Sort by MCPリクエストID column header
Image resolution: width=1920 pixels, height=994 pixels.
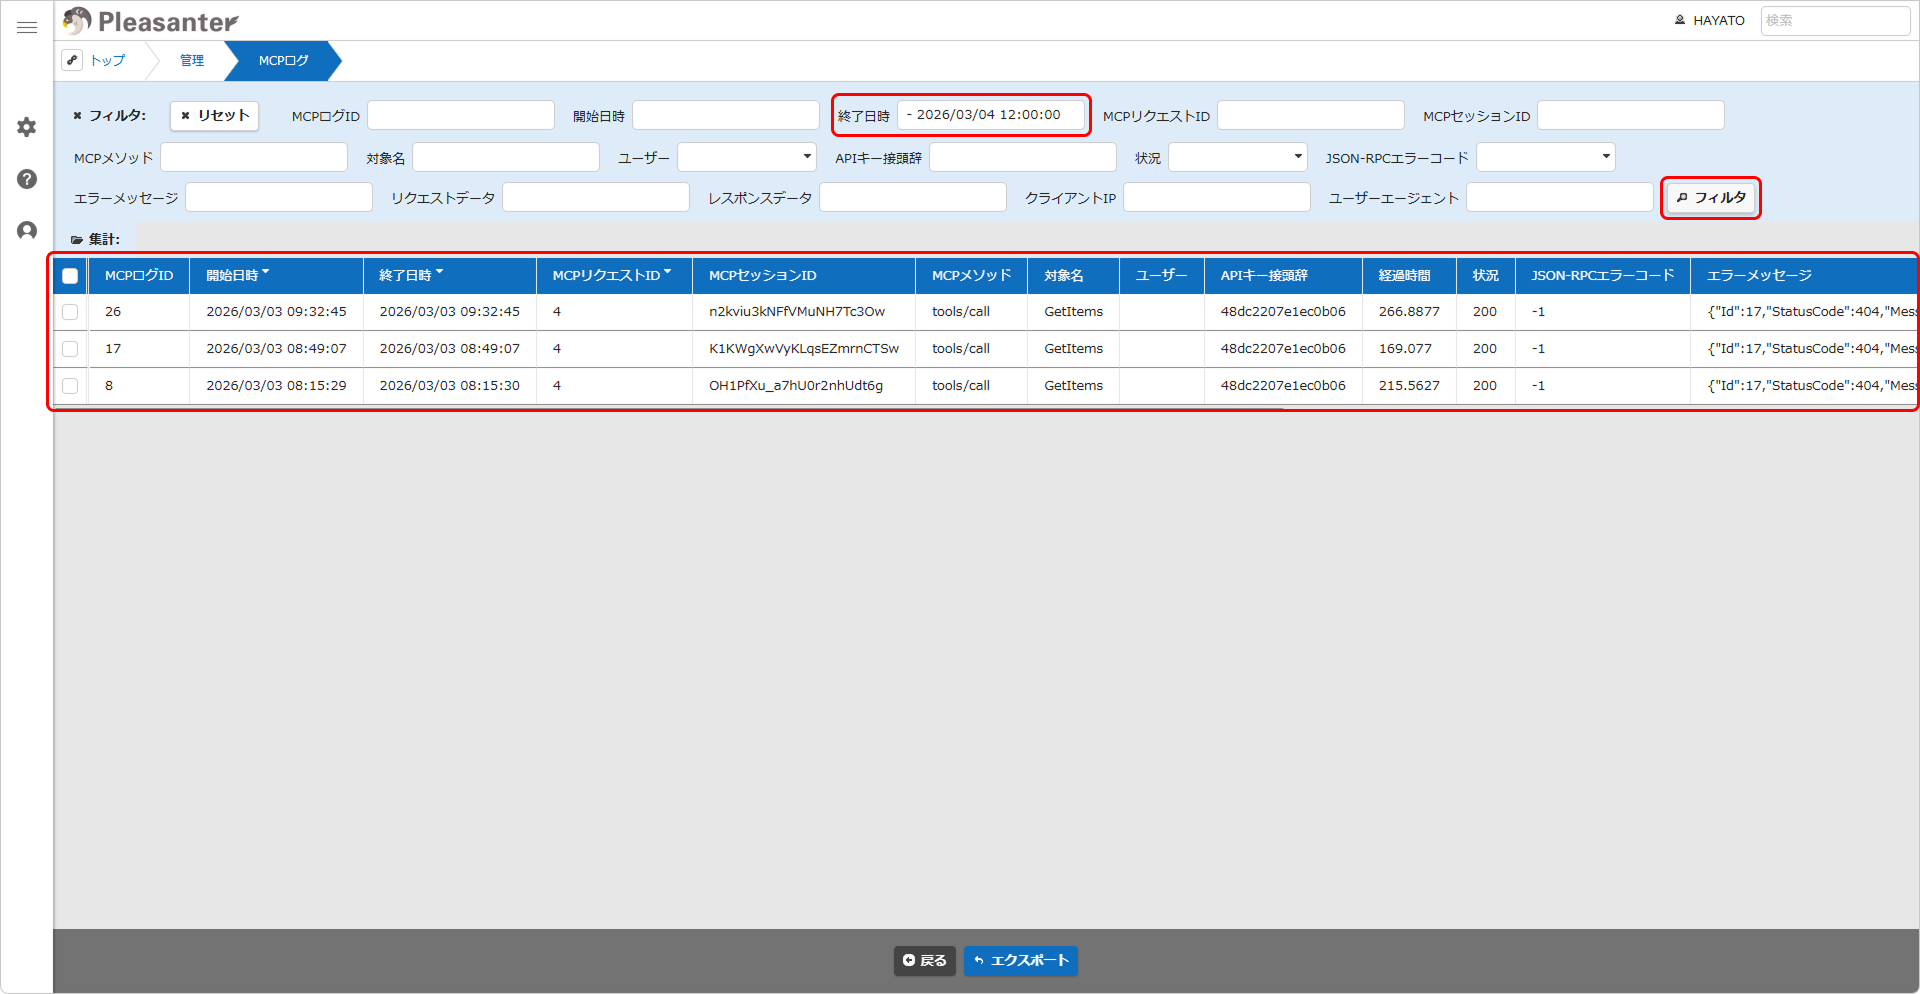[612, 275]
